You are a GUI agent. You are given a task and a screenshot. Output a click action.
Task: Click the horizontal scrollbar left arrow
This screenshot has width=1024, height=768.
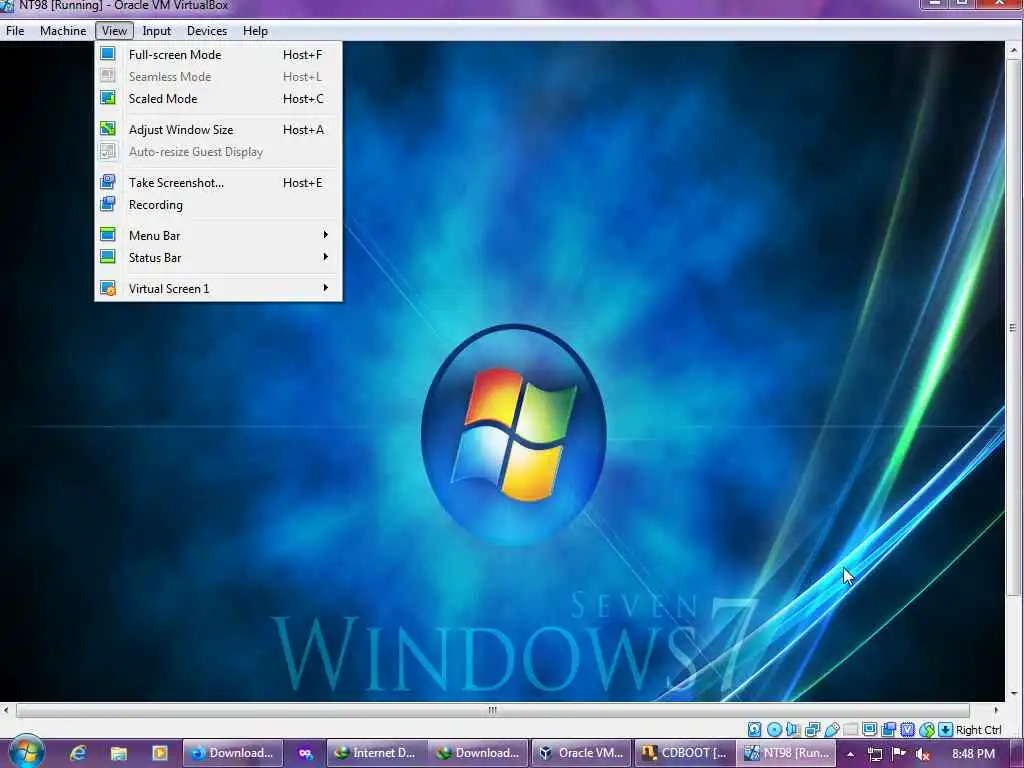pyautogui.click(x=6, y=710)
